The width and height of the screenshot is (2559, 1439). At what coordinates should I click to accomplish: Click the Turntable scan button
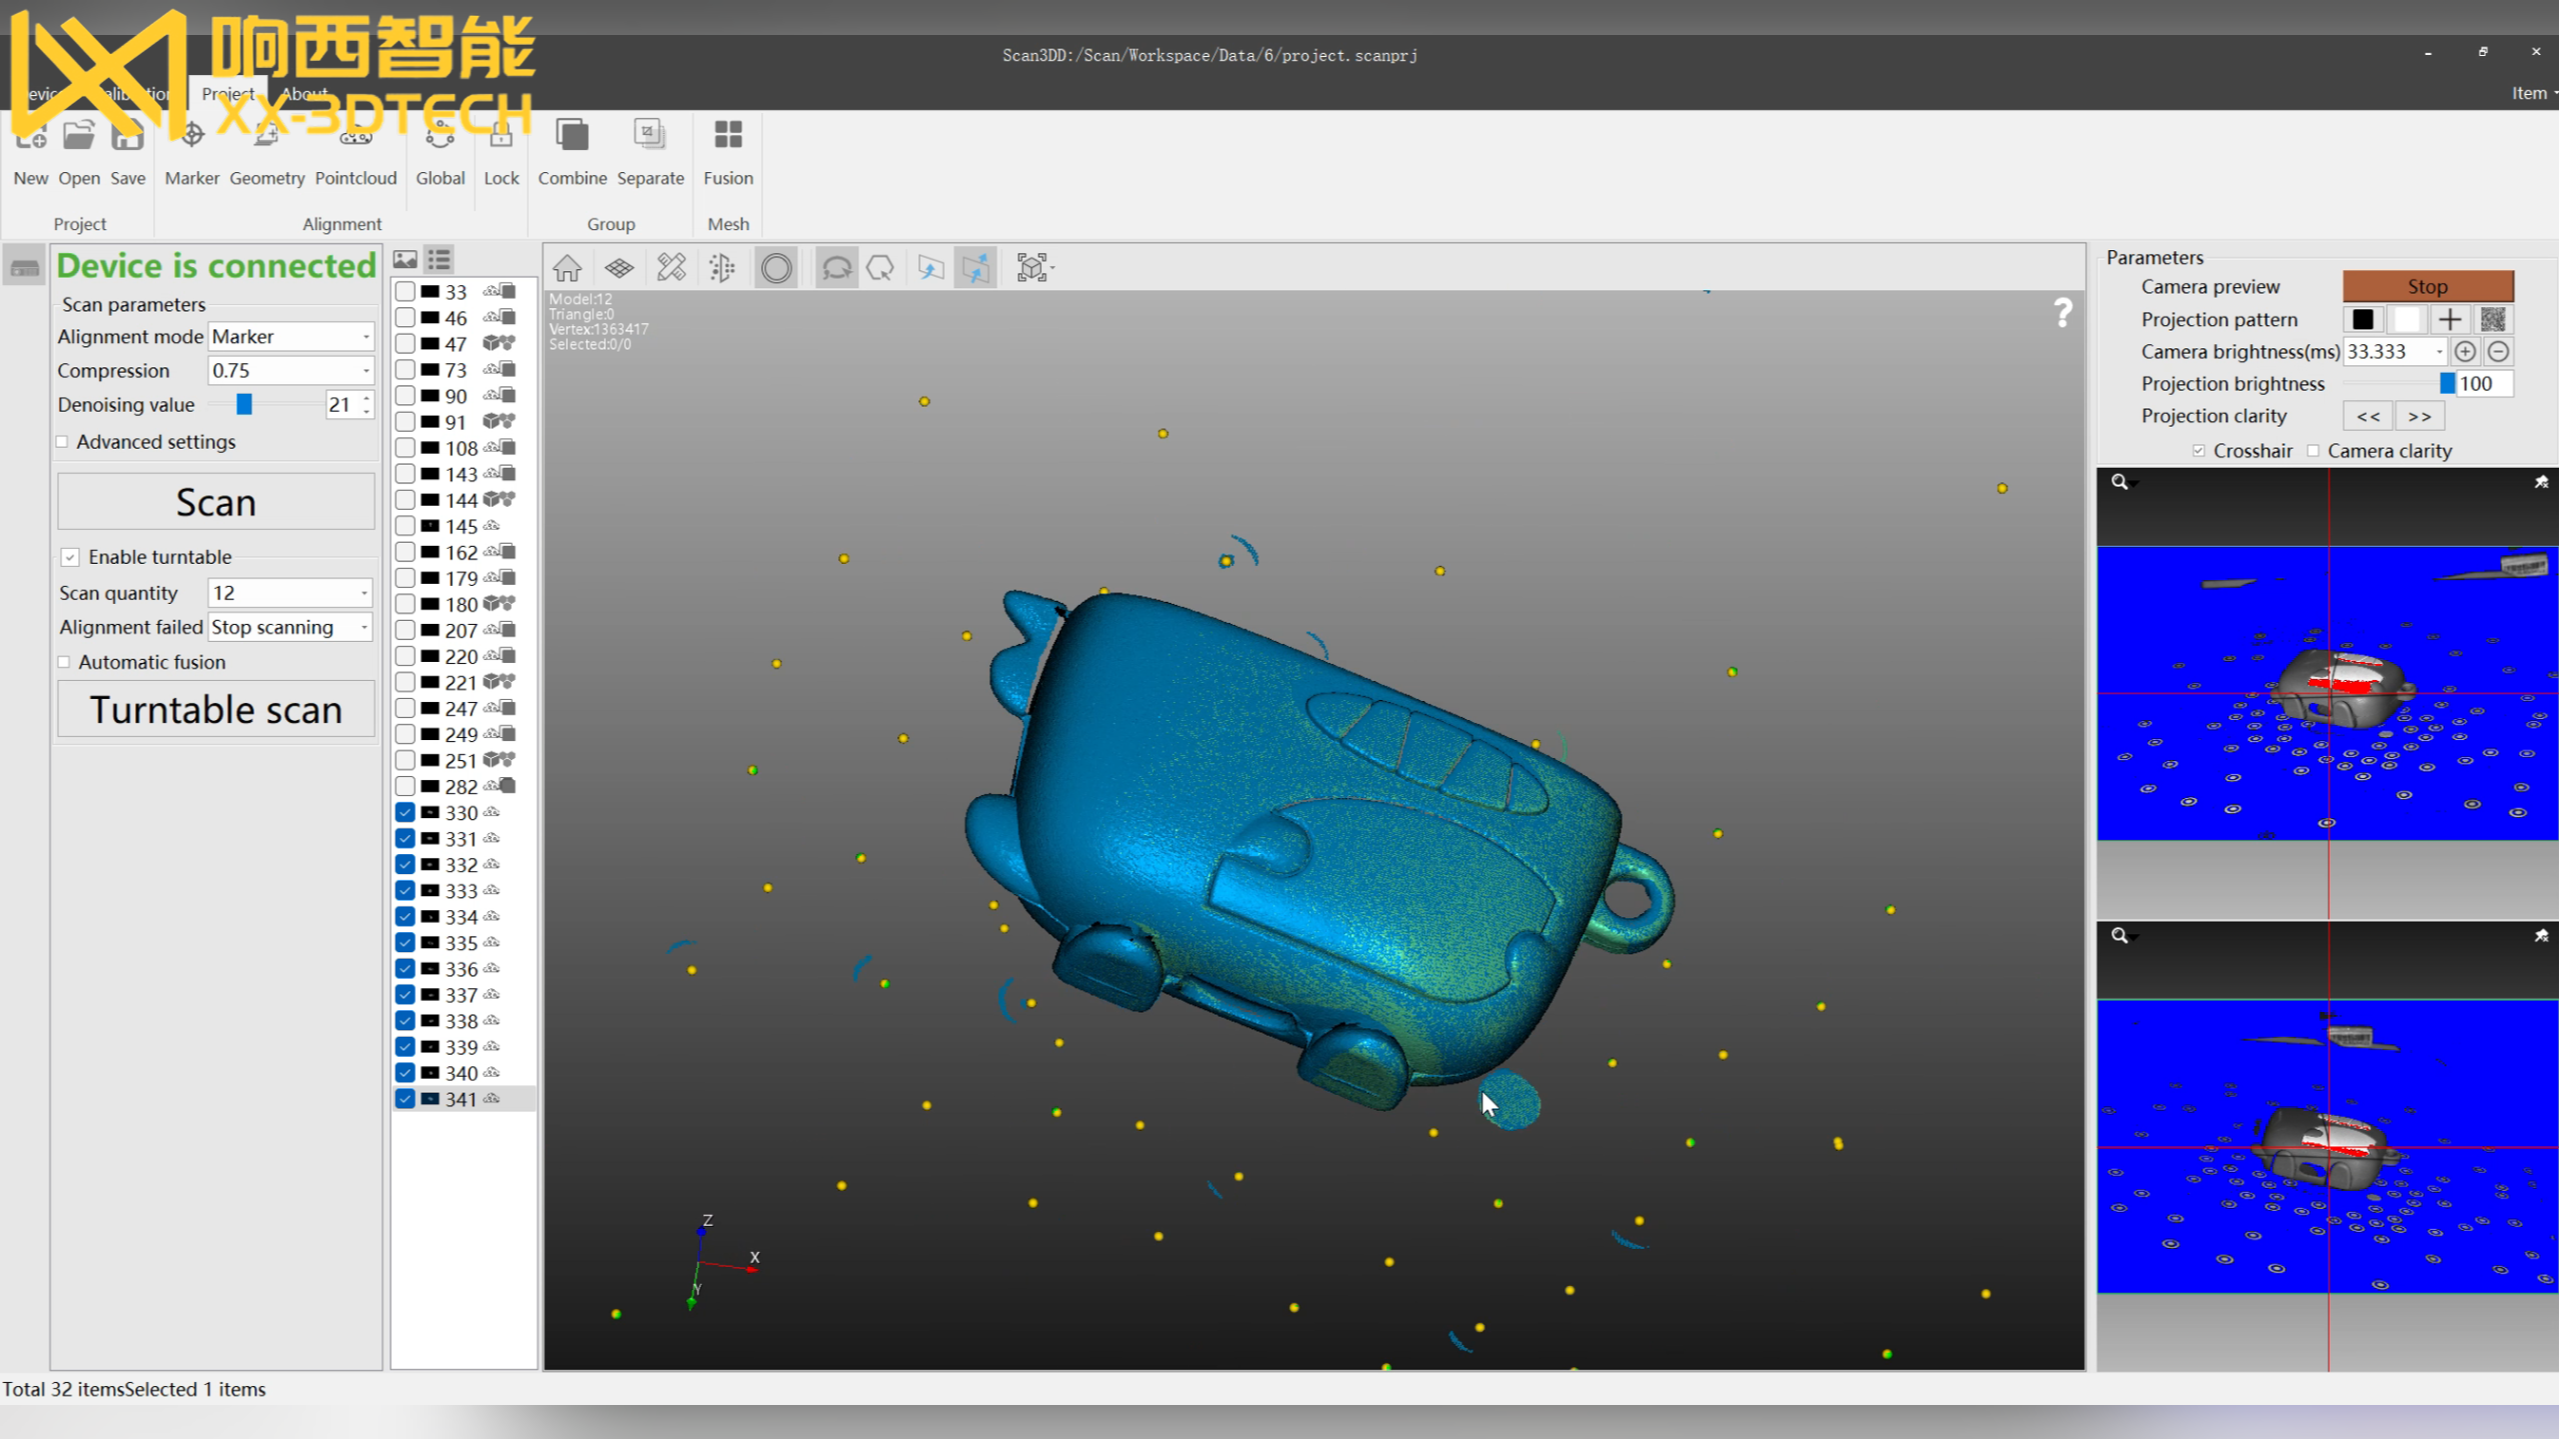point(216,710)
